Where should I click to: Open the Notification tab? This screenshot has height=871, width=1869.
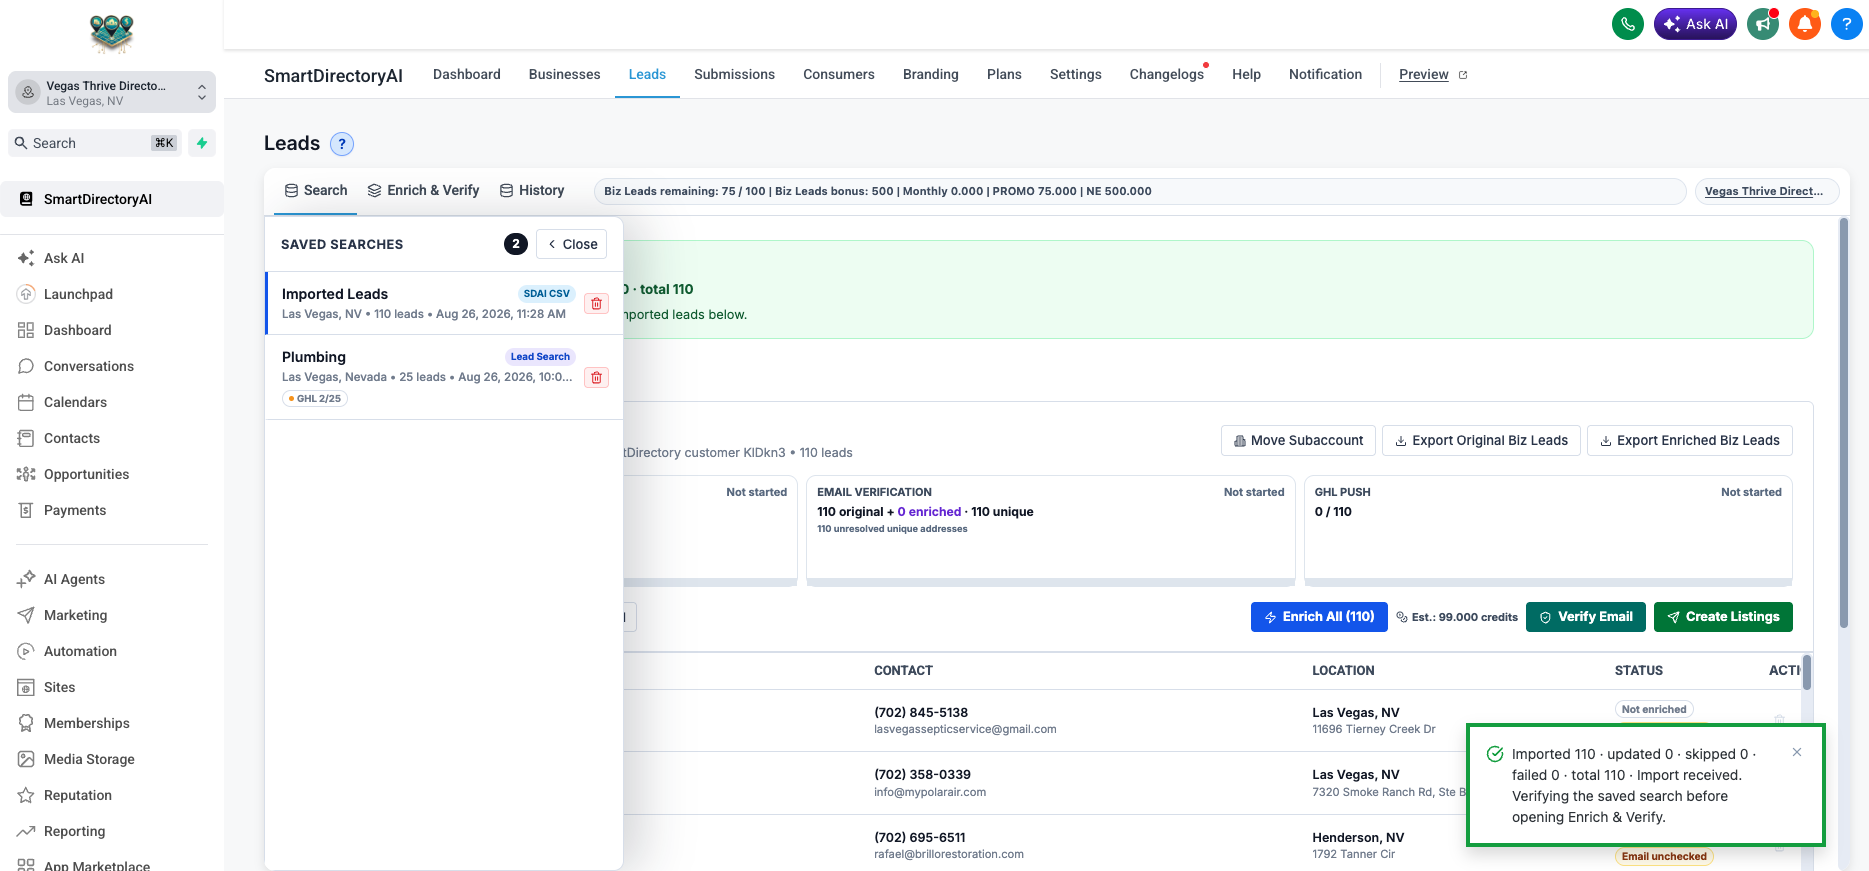pyautogui.click(x=1325, y=74)
